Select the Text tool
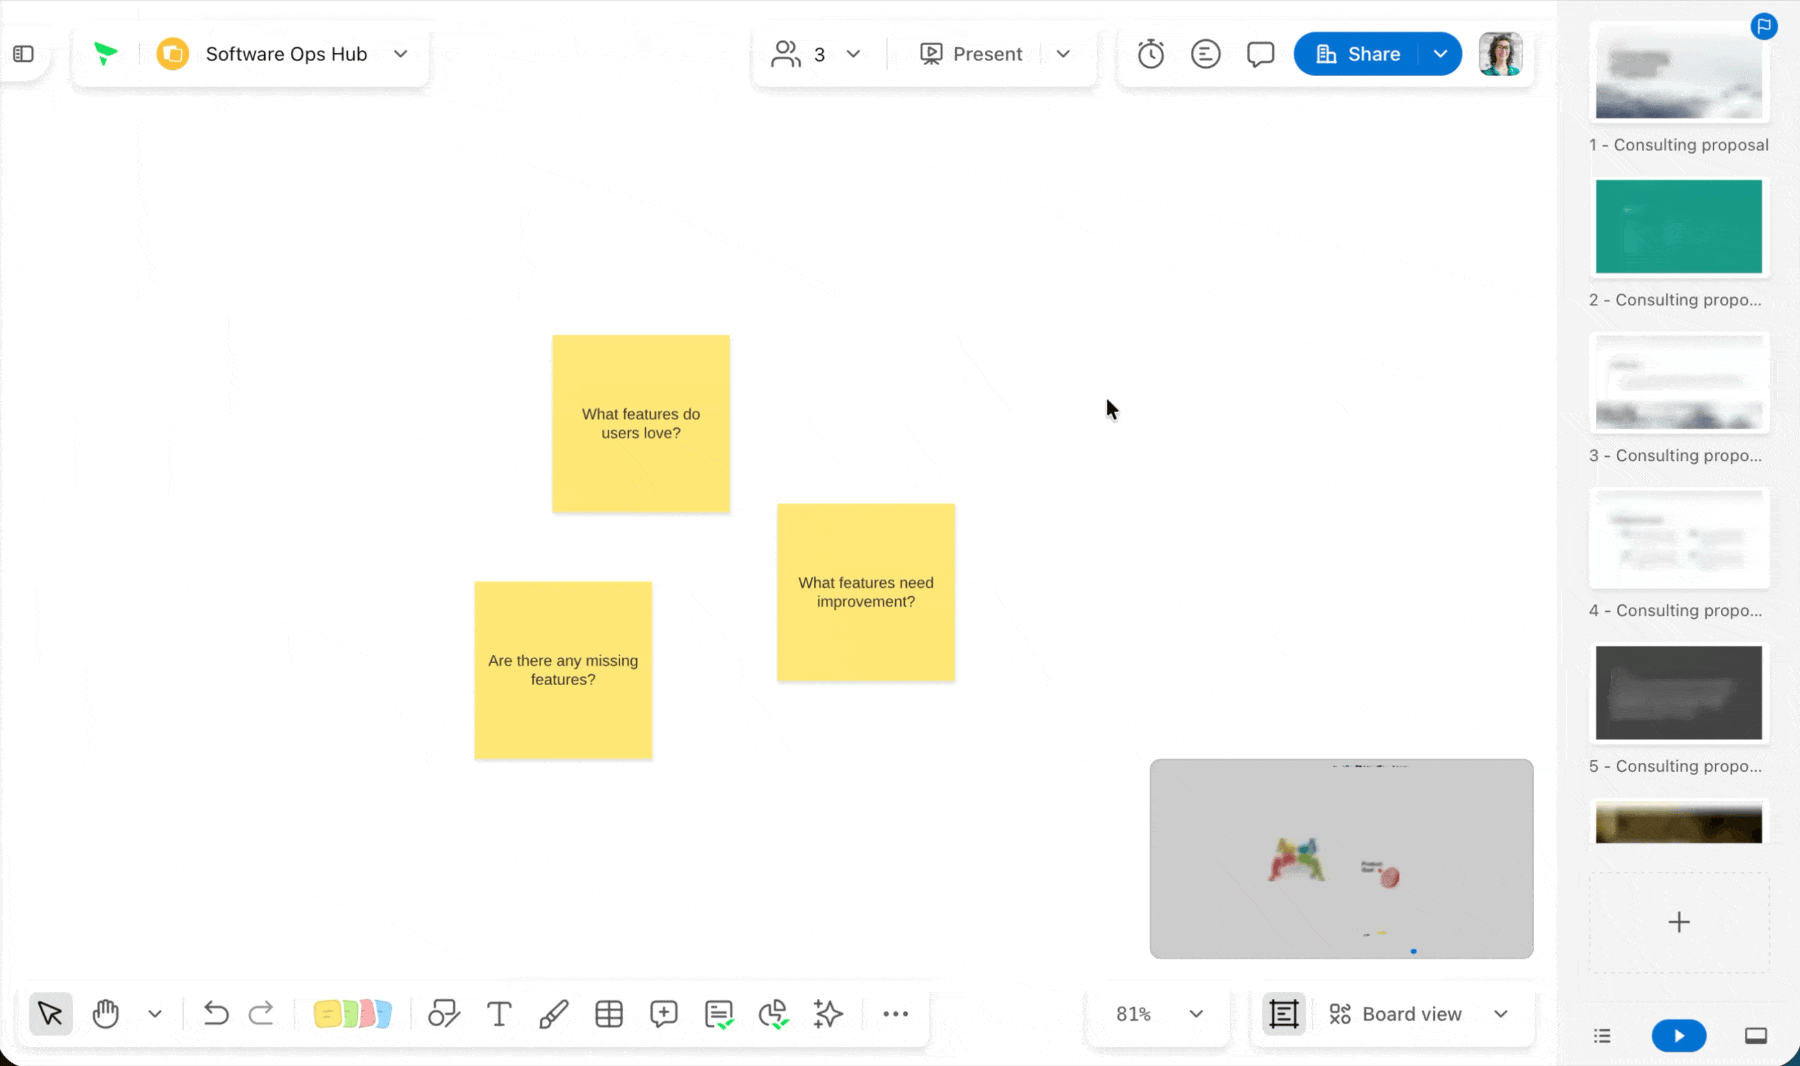The height and width of the screenshot is (1066, 1800). coord(499,1014)
